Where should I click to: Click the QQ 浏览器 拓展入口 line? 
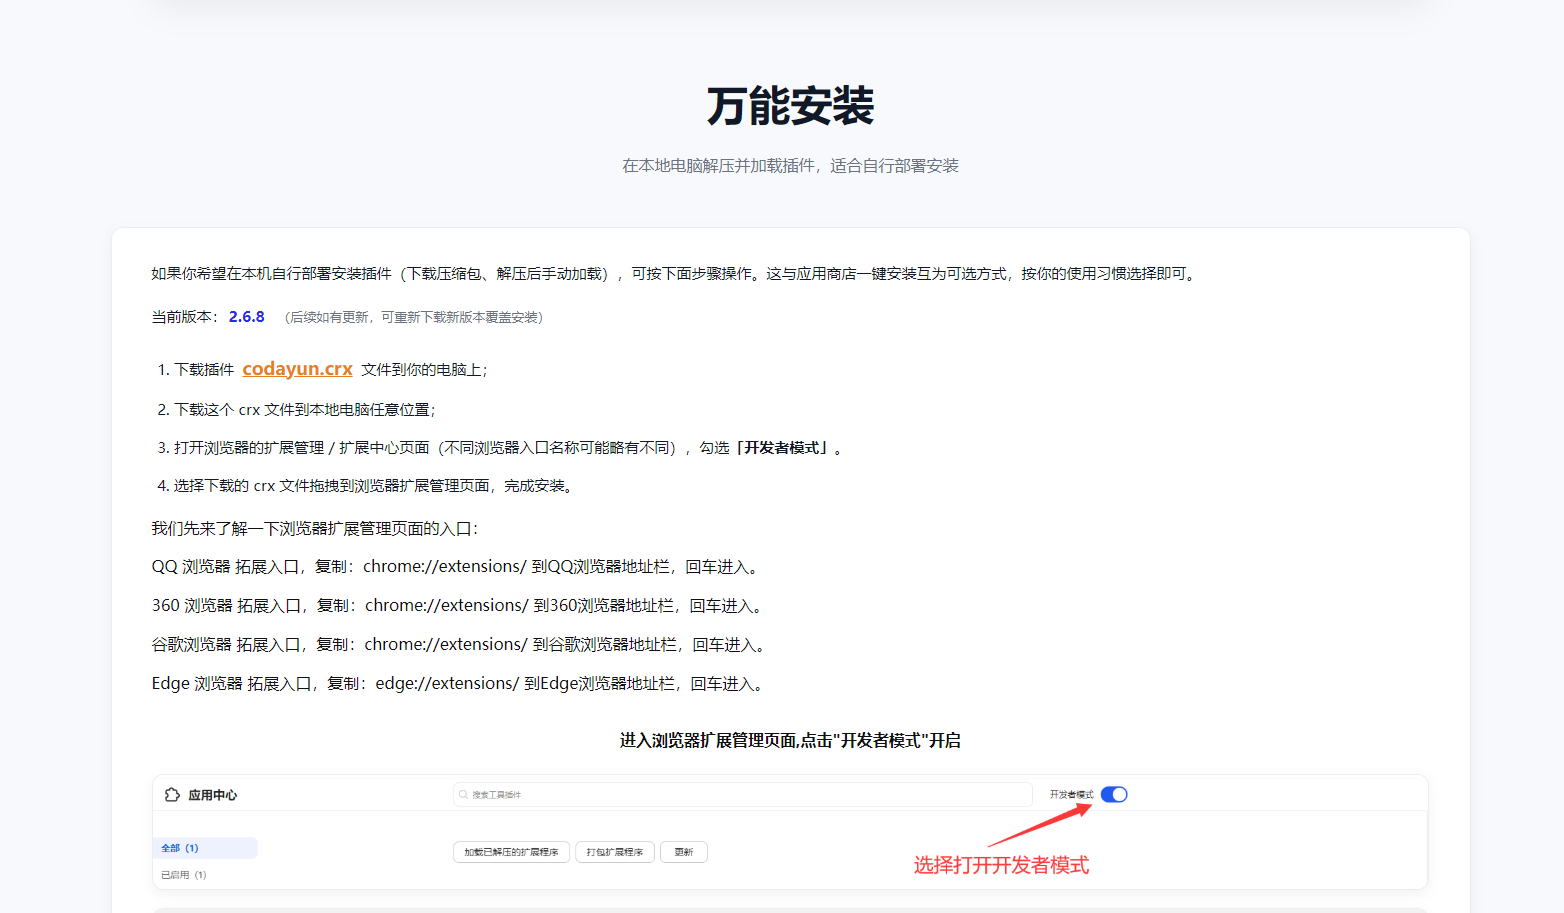(457, 567)
